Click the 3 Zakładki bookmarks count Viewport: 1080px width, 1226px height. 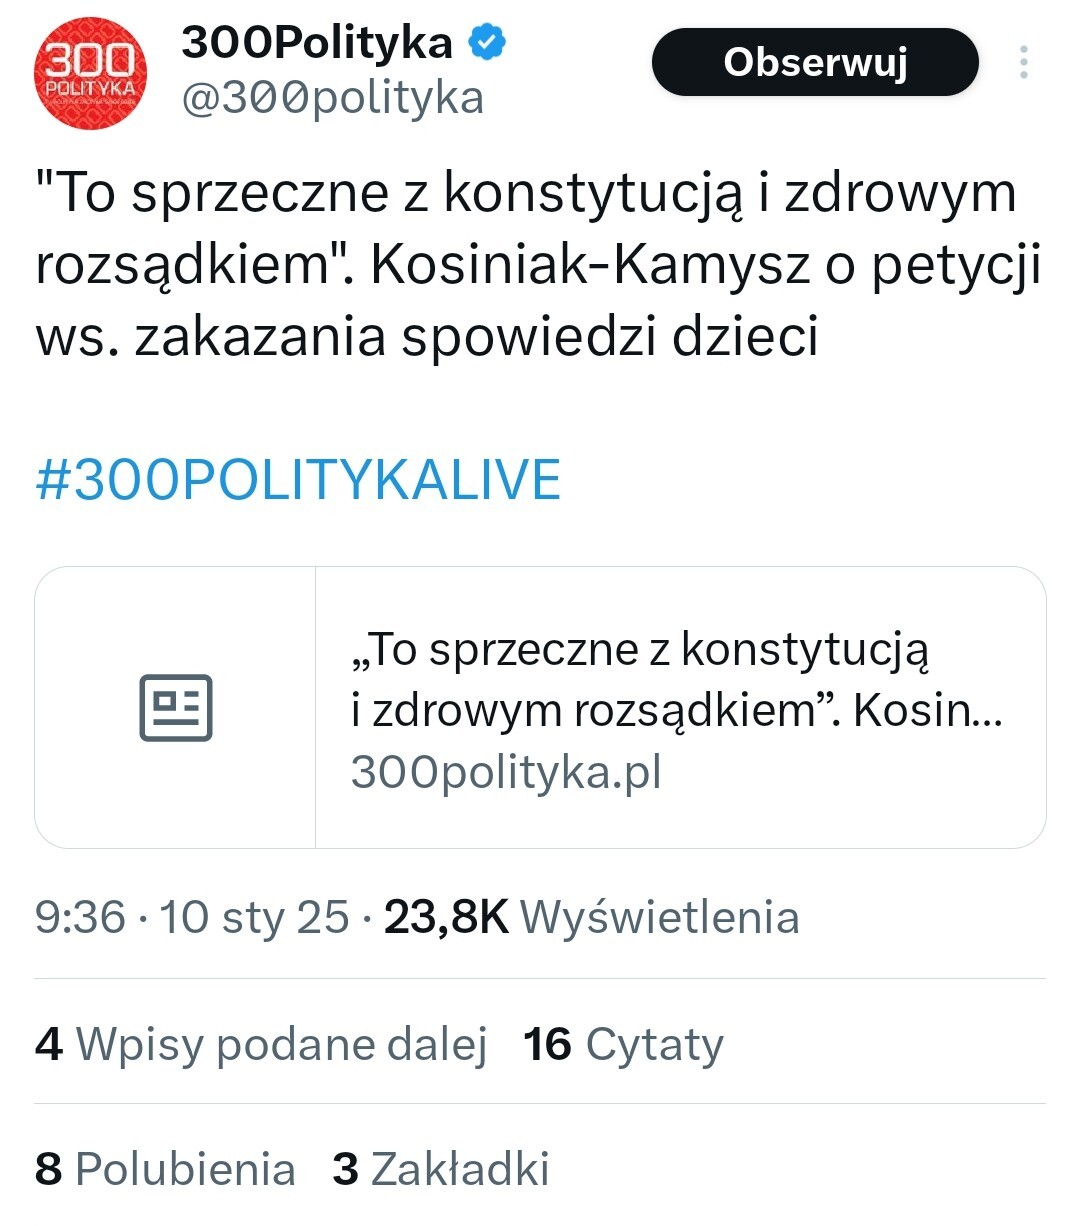tap(441, 1169)
